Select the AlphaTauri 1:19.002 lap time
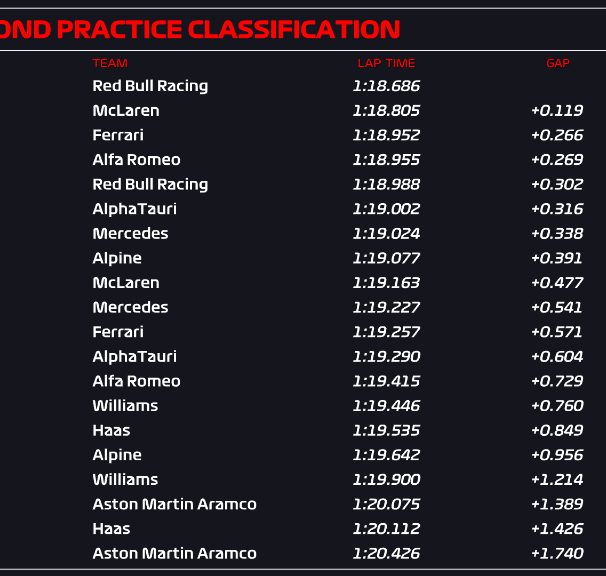 [386, 209]
